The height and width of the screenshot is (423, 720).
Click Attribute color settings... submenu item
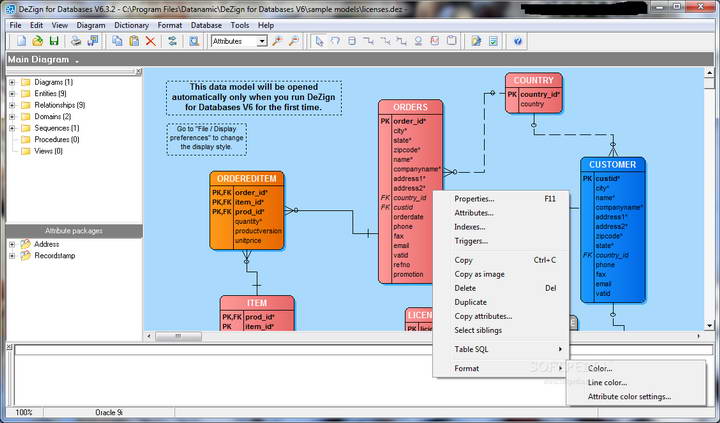click(629, 396)
